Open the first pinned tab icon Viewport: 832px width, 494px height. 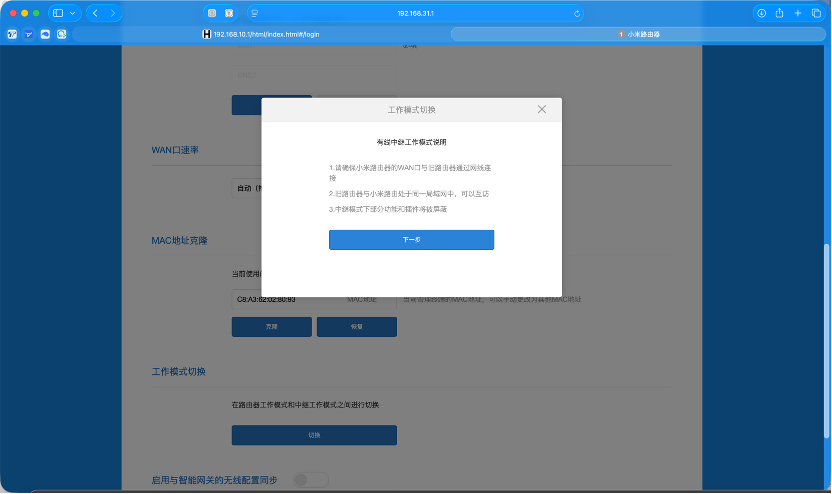click(12, 34)
